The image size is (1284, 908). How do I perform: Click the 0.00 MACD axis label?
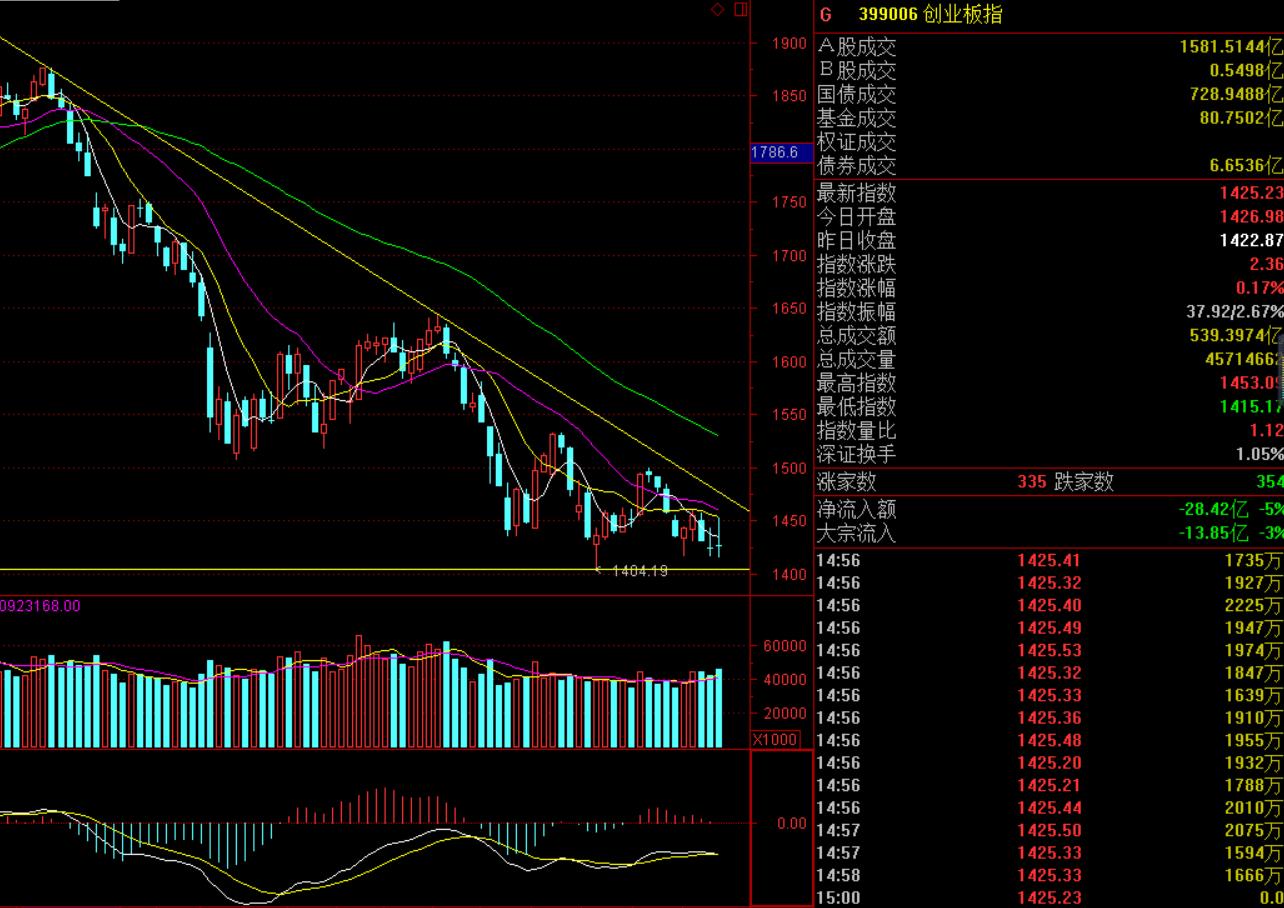tap(792, 824)
